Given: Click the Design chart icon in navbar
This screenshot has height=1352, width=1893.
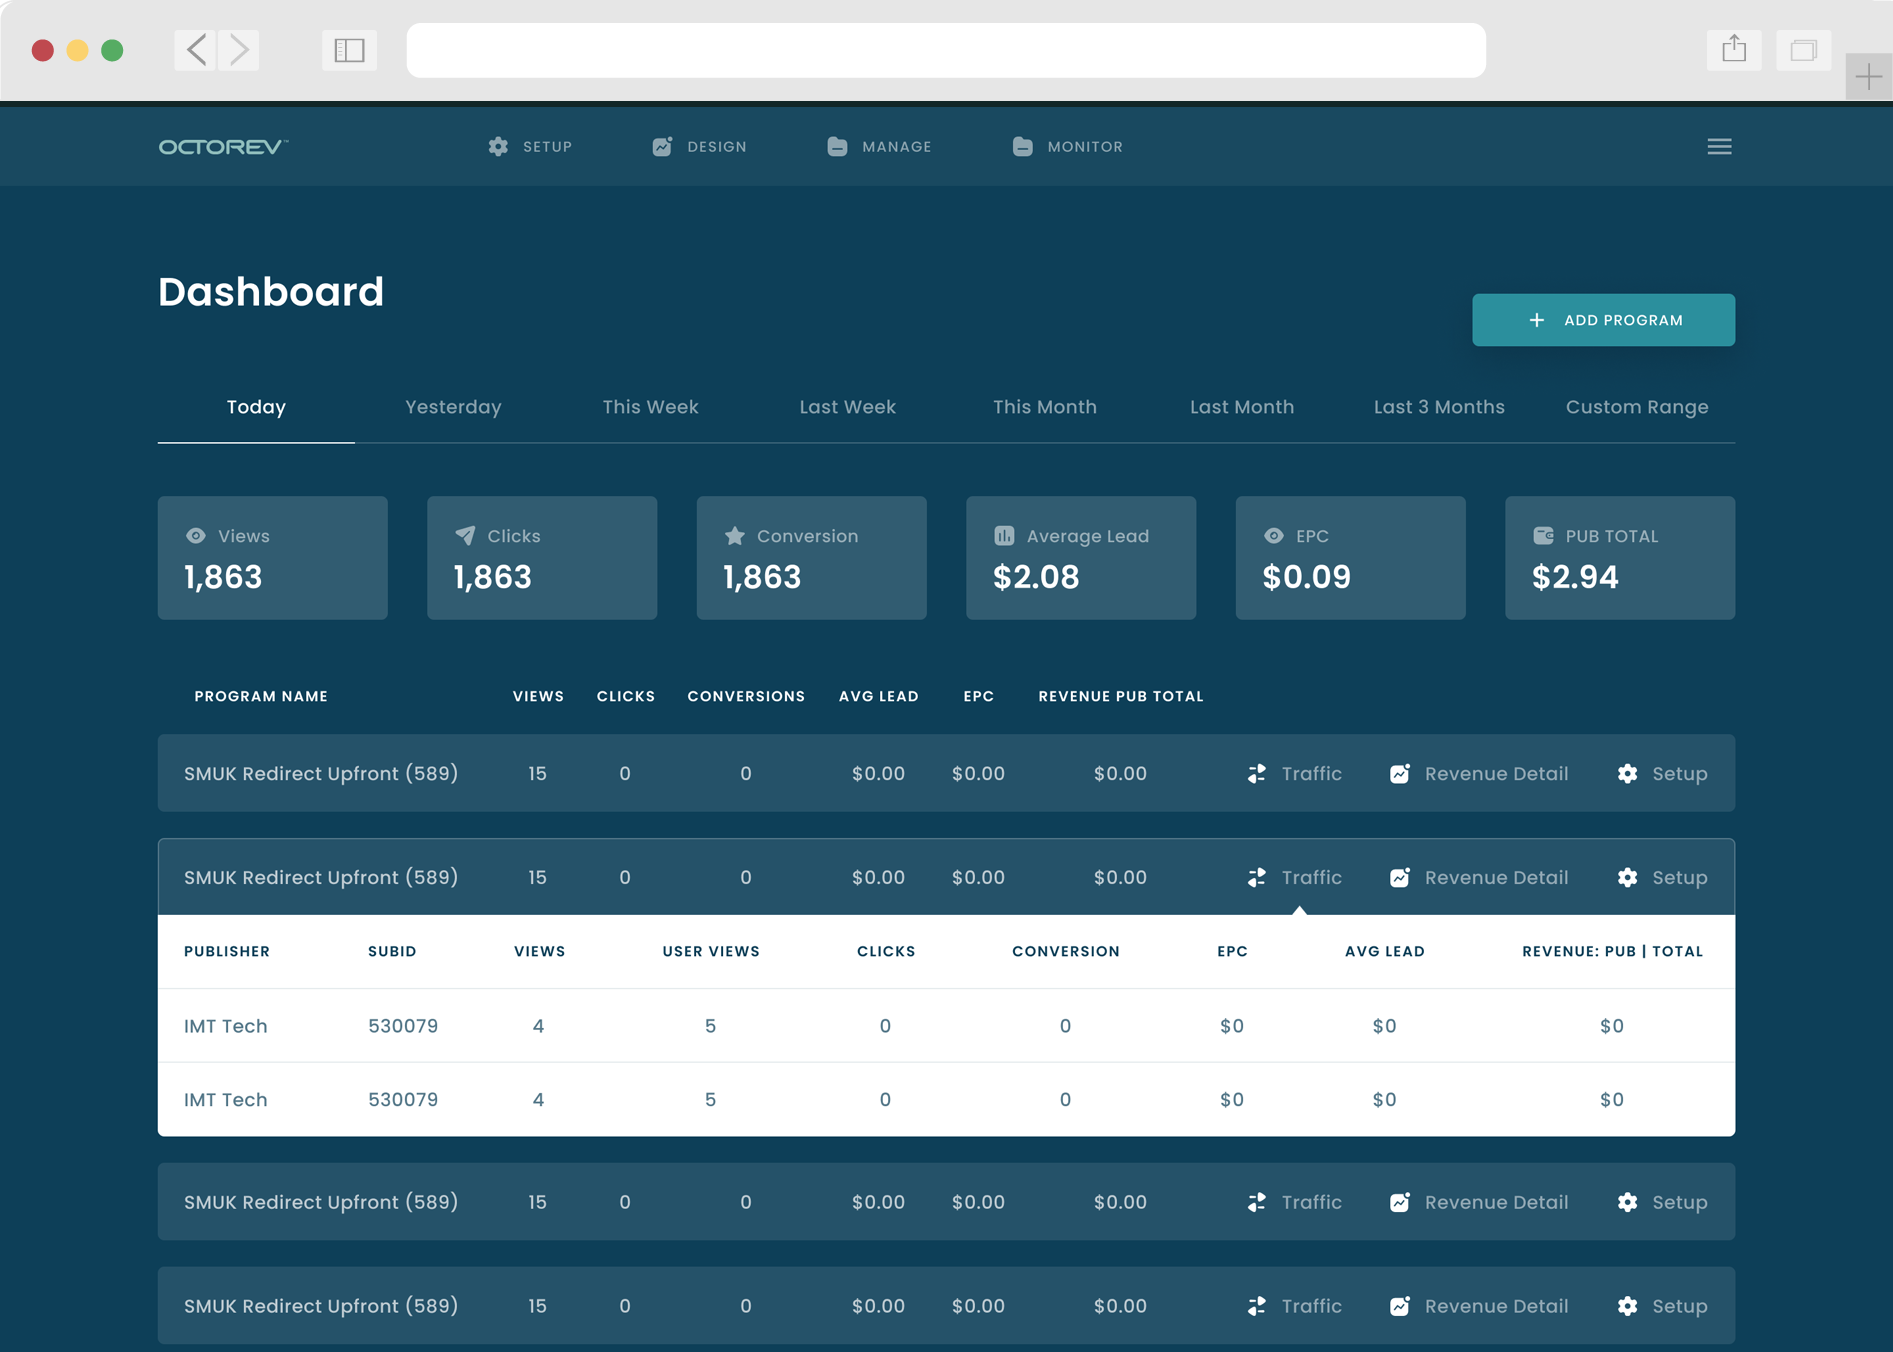Looking at the screenshot, I should (662, 147).
